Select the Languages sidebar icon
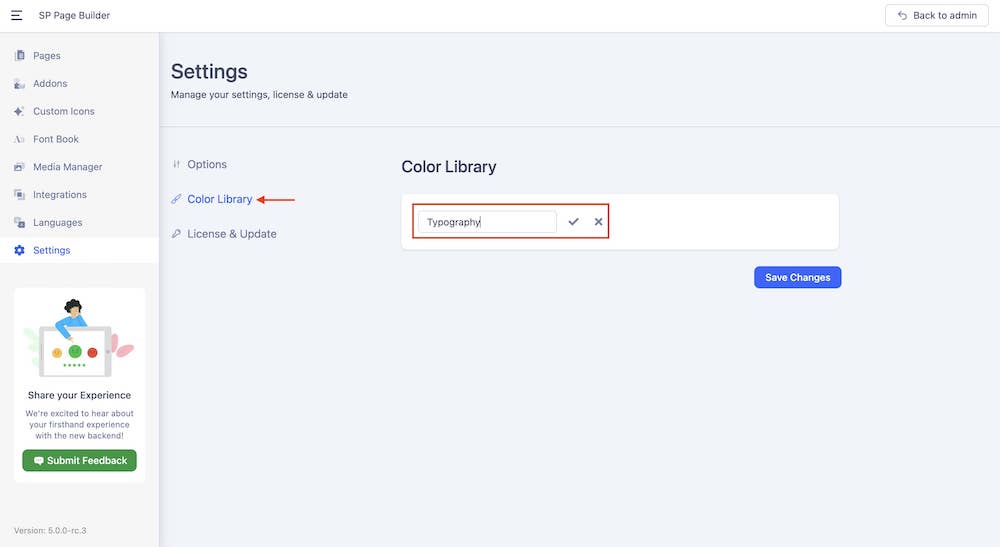The width and height of the screenshot is (1000, 547). (x=20, y=222)
